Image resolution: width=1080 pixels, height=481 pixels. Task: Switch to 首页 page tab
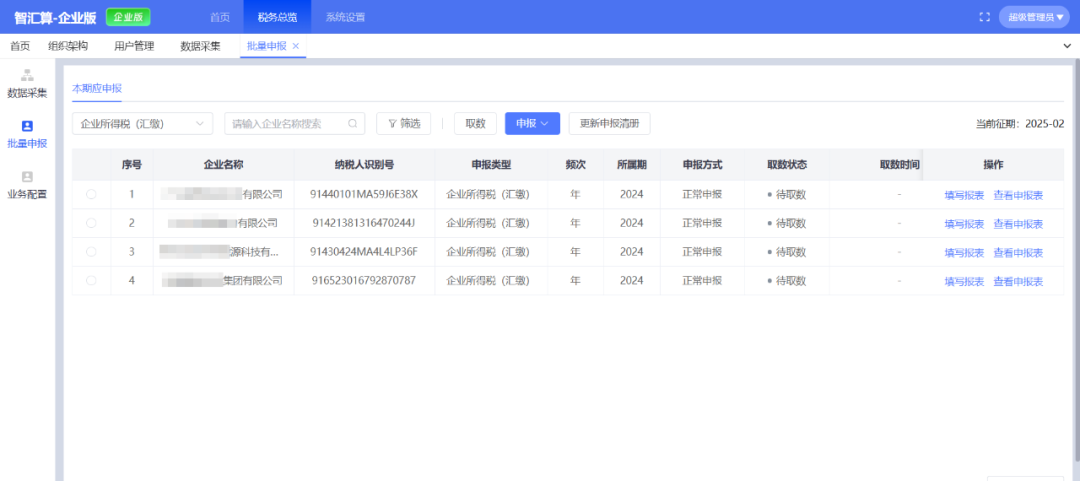tap(20, 46)
